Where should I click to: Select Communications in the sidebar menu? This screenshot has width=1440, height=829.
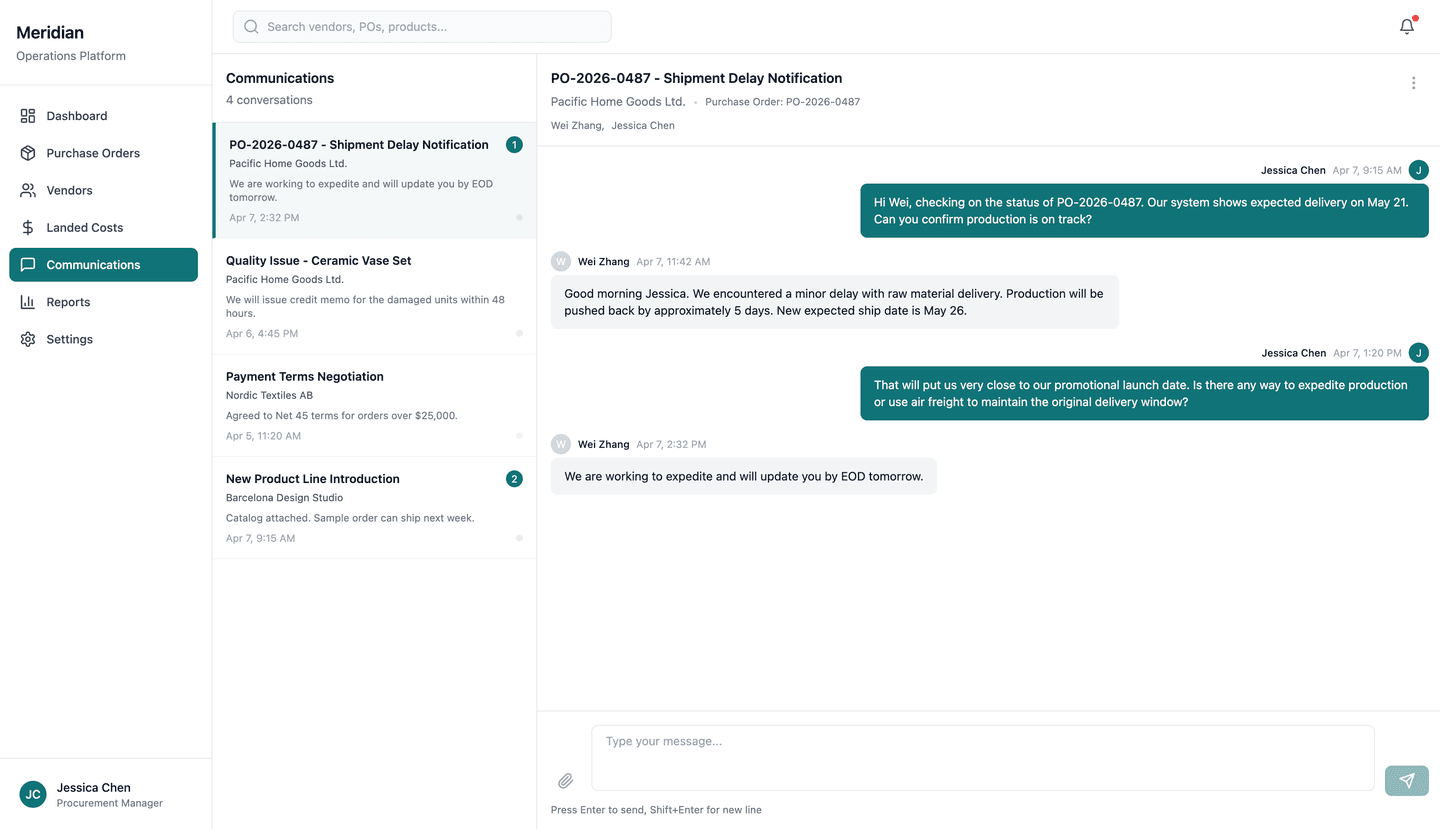click(95, 264)
